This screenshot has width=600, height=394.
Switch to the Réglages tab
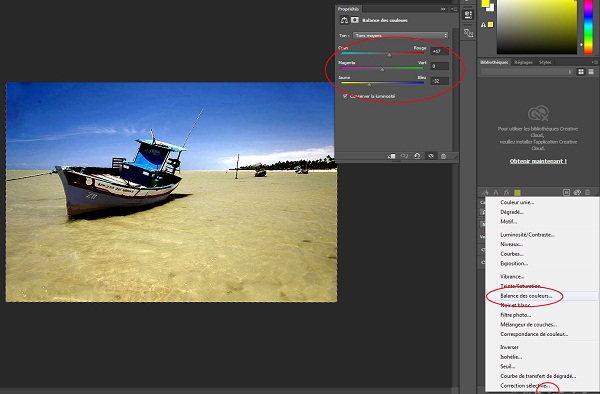(x=523, y=62)
